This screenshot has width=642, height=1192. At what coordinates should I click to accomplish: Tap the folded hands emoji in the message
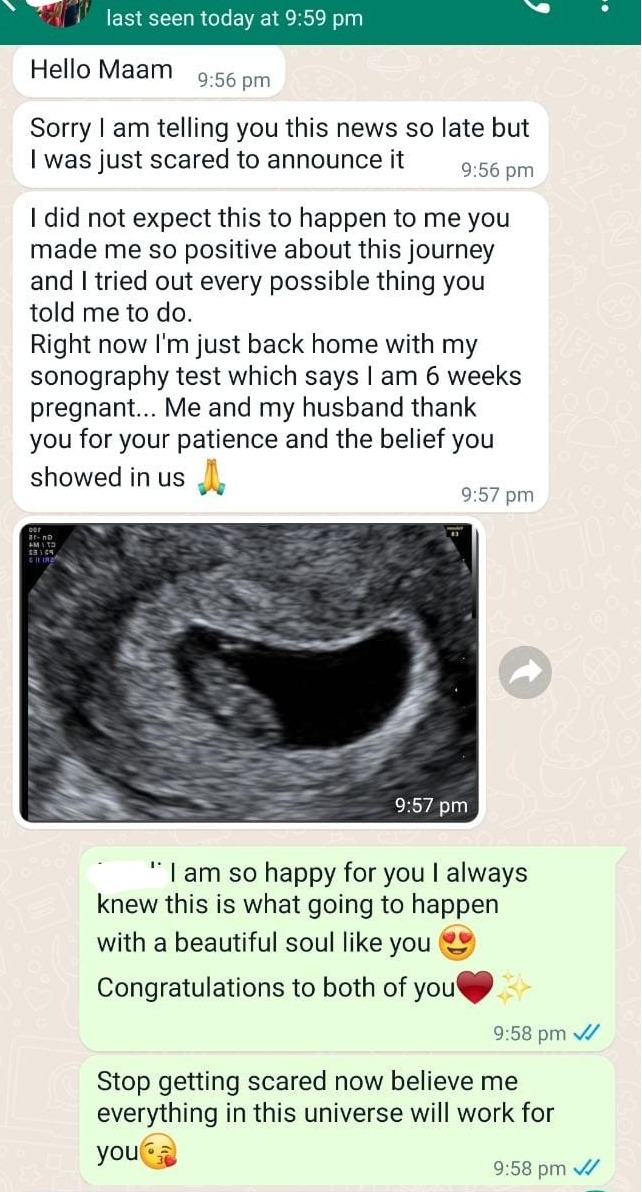tap(210, 477)
